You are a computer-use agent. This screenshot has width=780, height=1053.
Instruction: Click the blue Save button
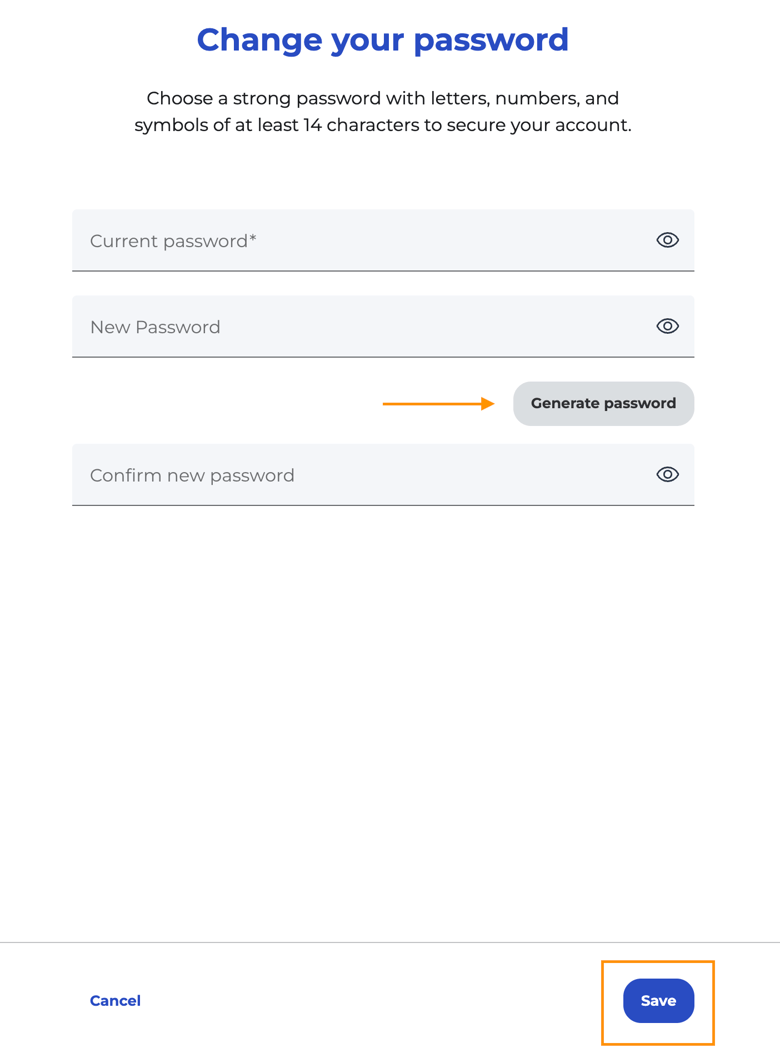pyautogui.click(x=657, y=1000)
